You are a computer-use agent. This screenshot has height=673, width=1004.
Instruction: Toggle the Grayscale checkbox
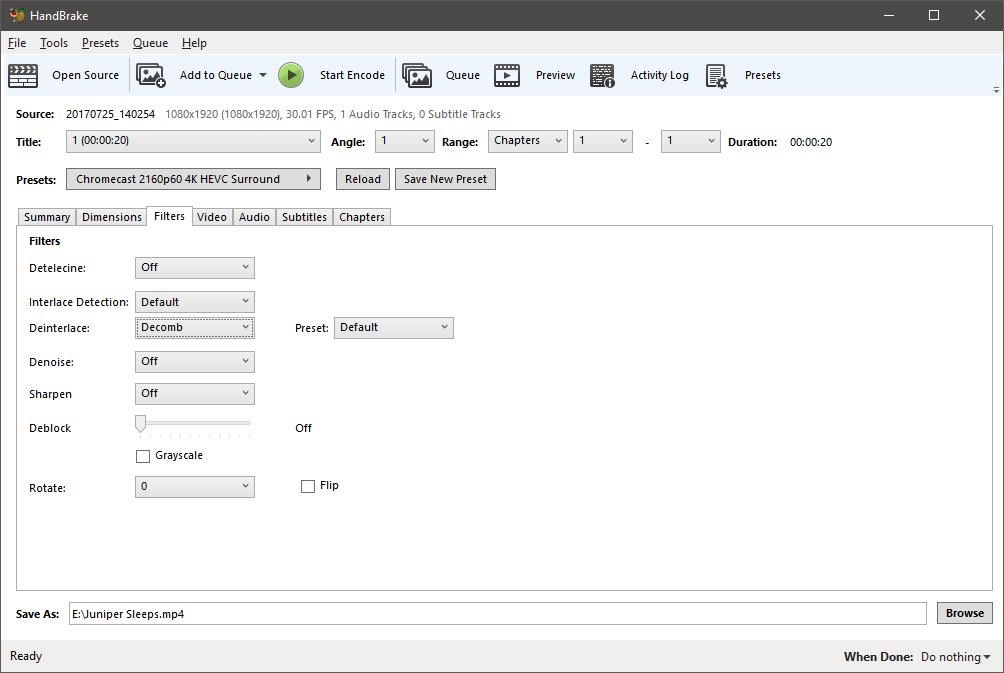click(x=143, y=456)
